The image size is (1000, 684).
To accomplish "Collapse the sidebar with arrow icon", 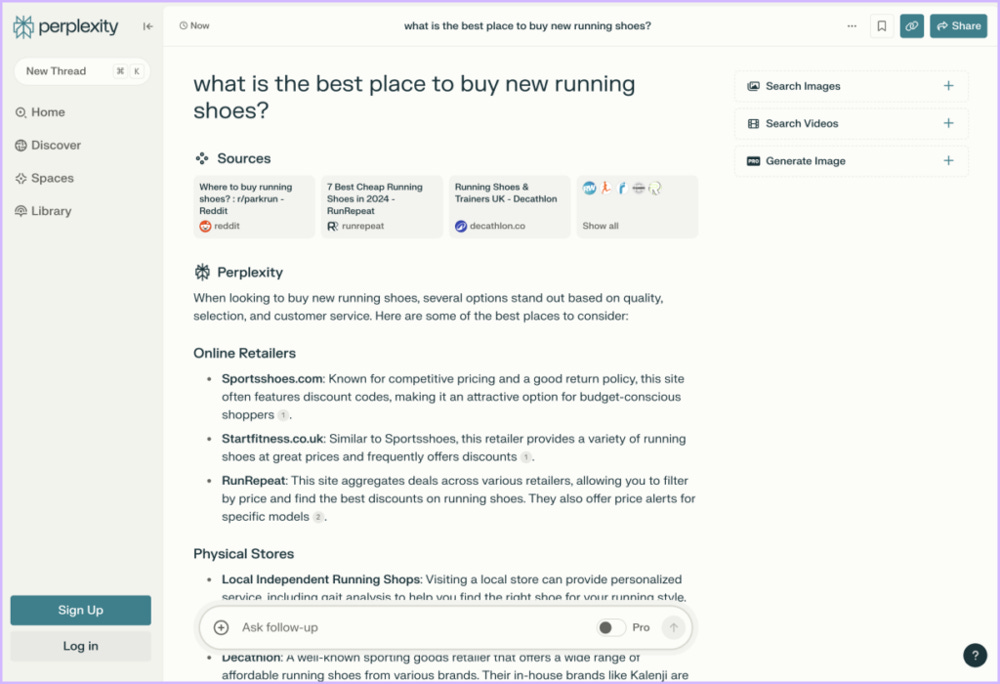I will tap(148, 26).
